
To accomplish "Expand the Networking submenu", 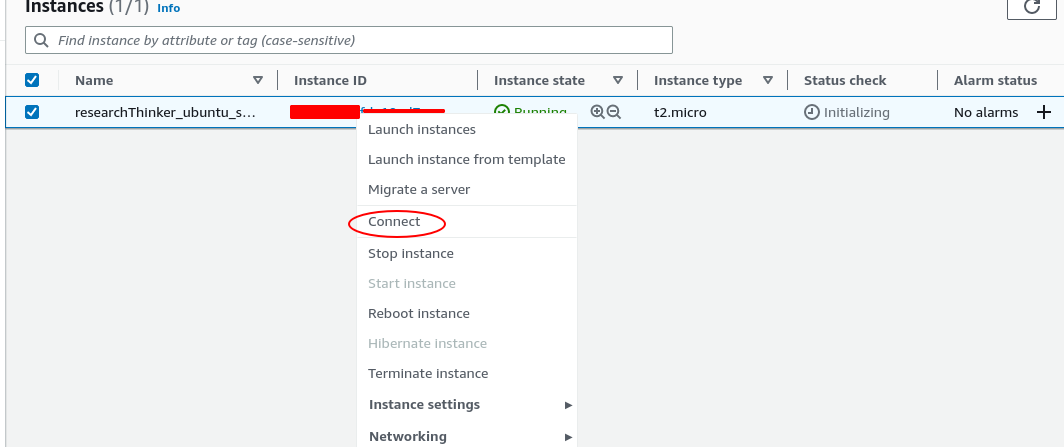I will point(467,436).
